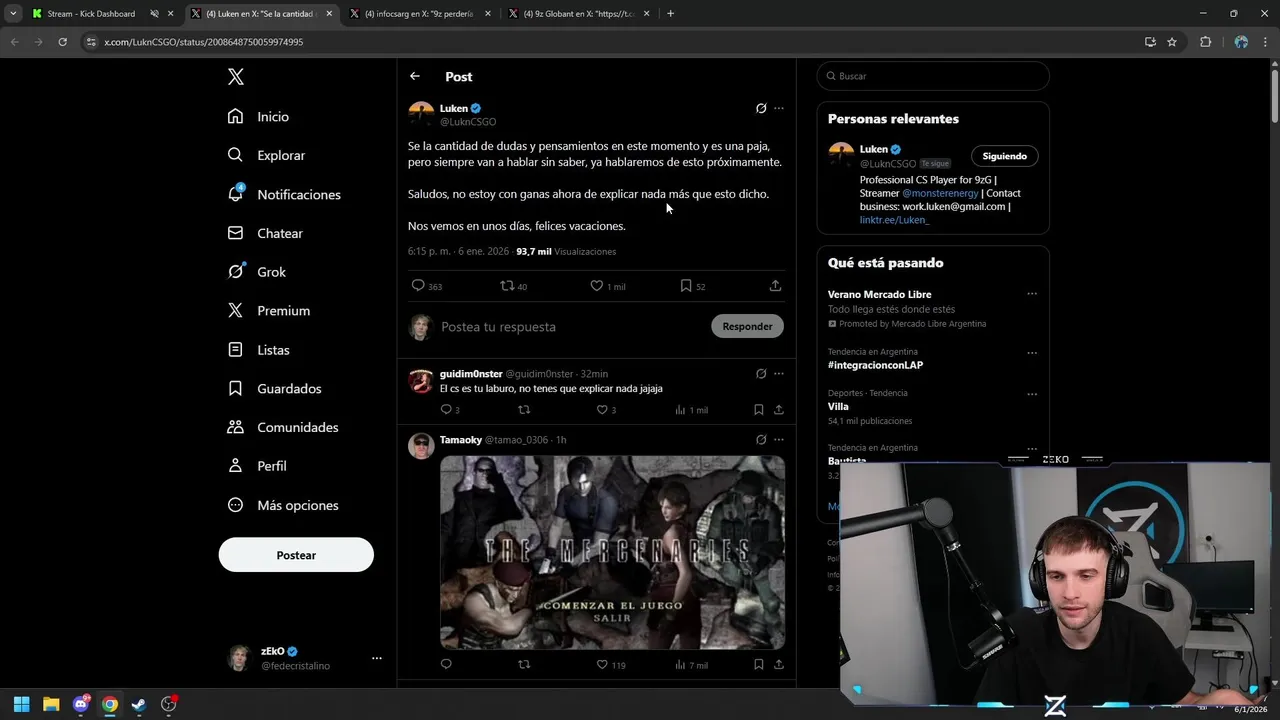1280x720 pixels.
Task: Go back with the Post arrow
Action: click(x=415, y=76)
